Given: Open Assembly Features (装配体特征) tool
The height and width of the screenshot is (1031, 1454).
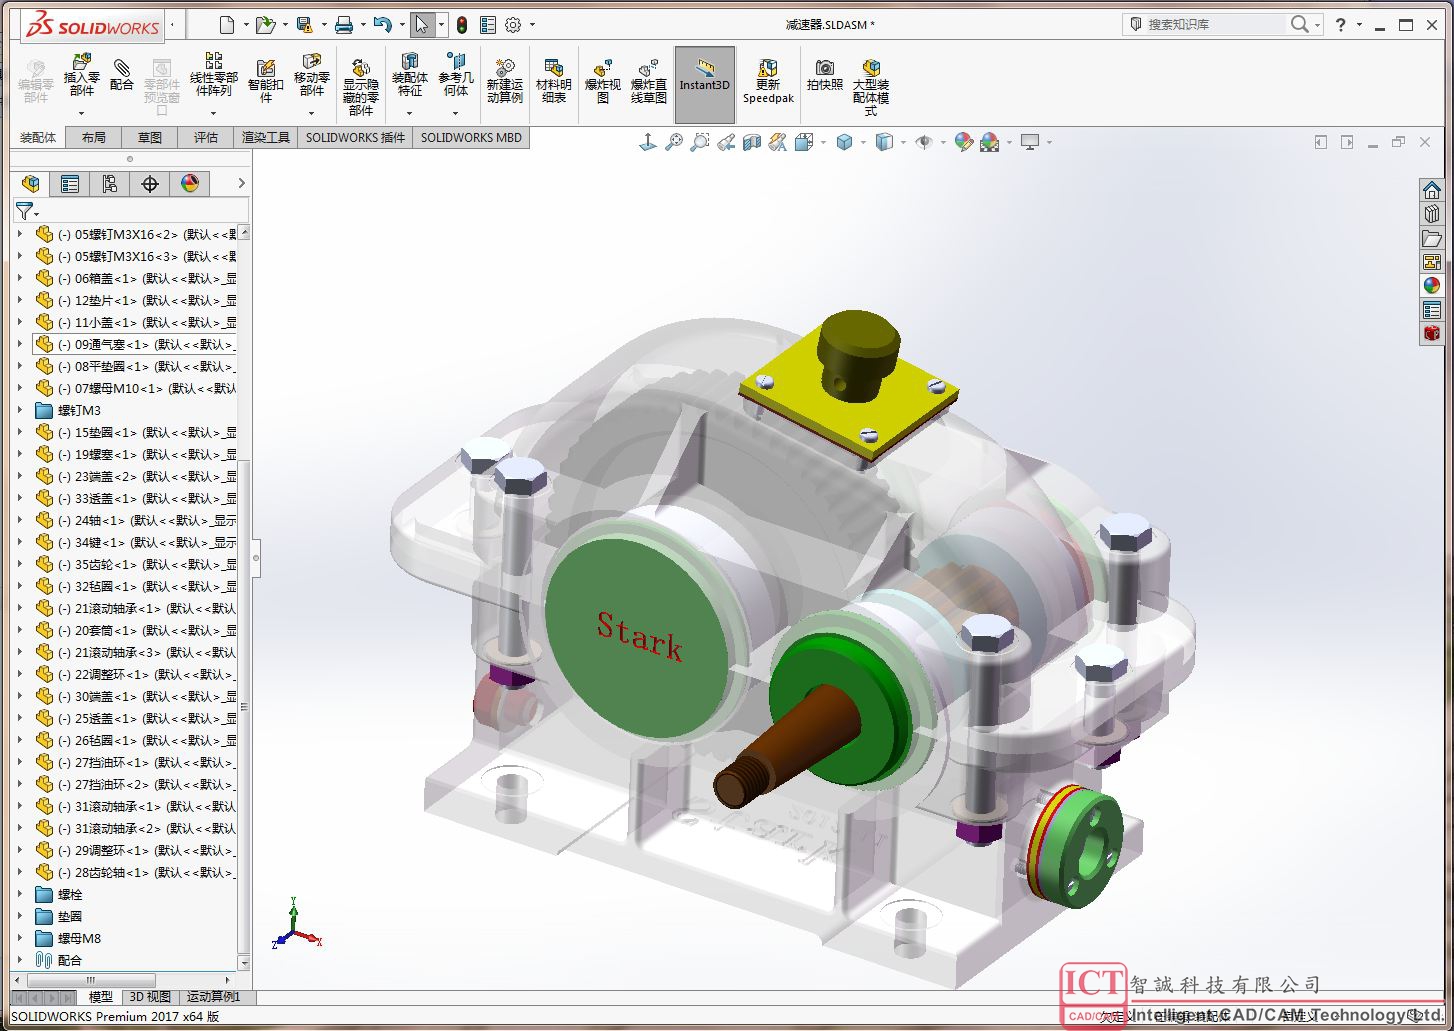Looking at the screenshot, I should (409, 77).
